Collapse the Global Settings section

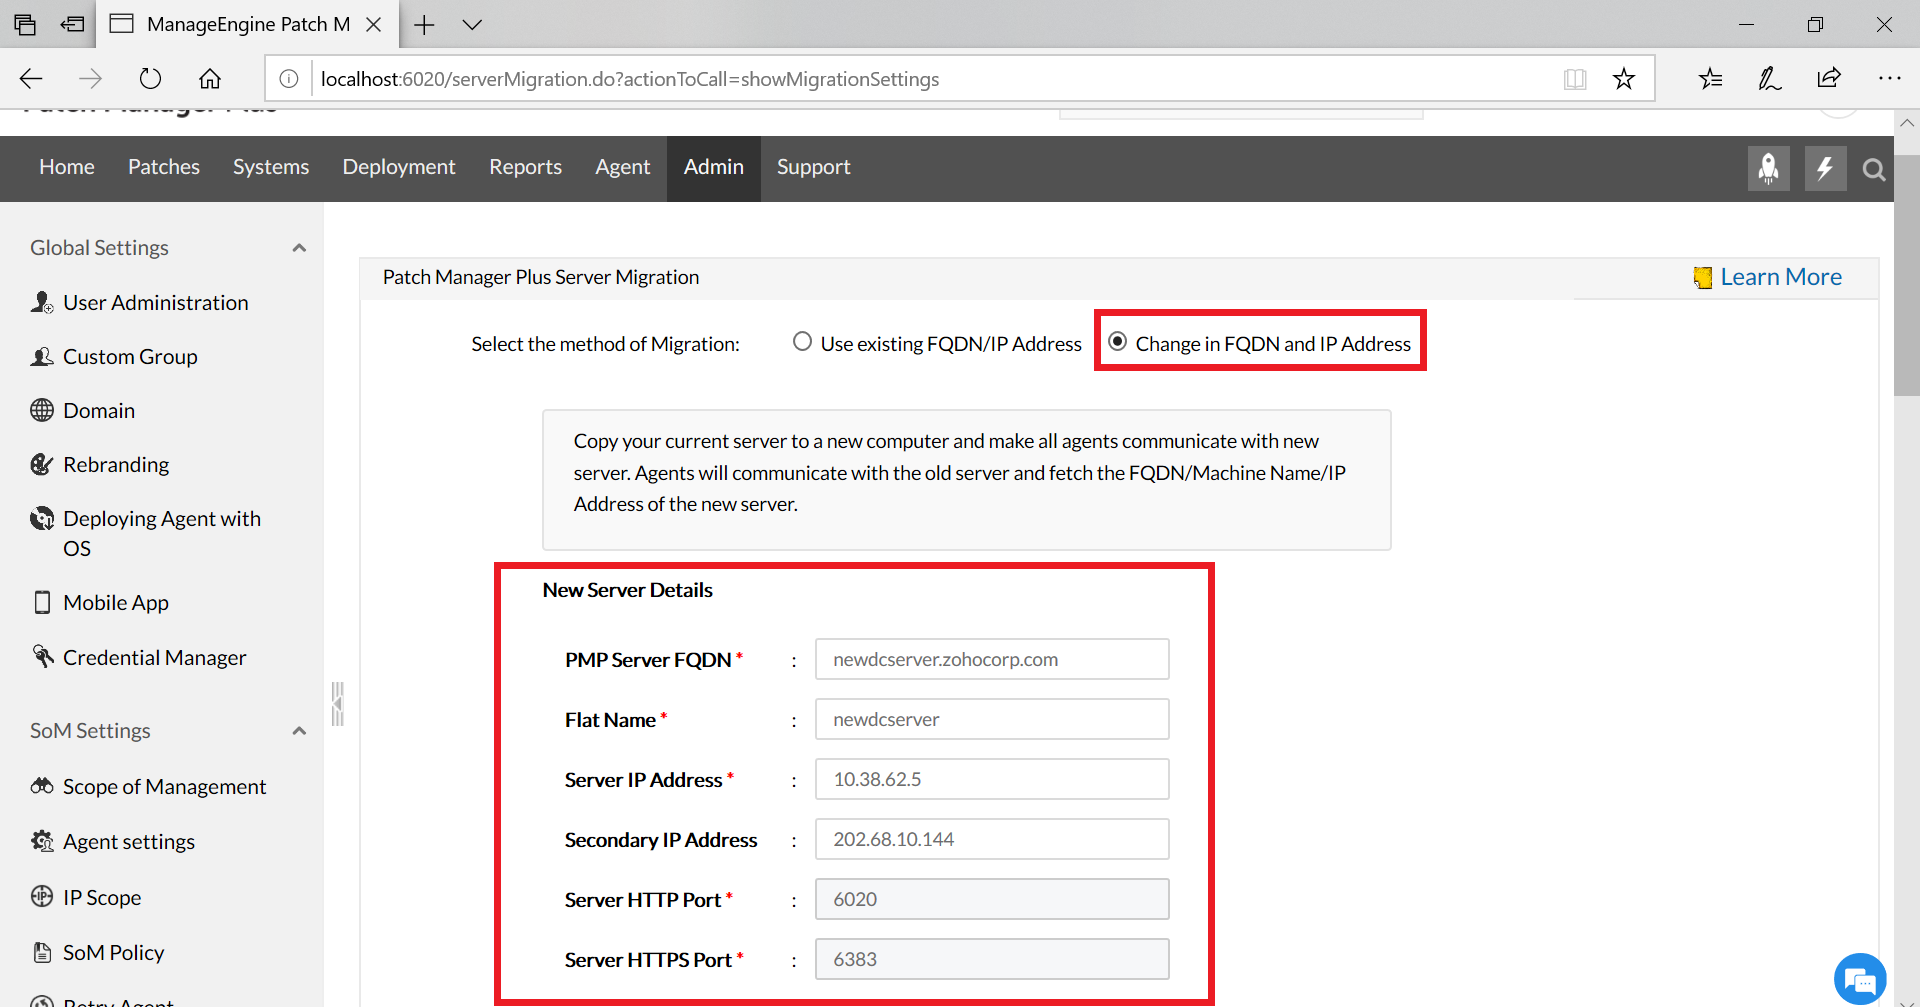pyautogui.click(x=299, y=247)
